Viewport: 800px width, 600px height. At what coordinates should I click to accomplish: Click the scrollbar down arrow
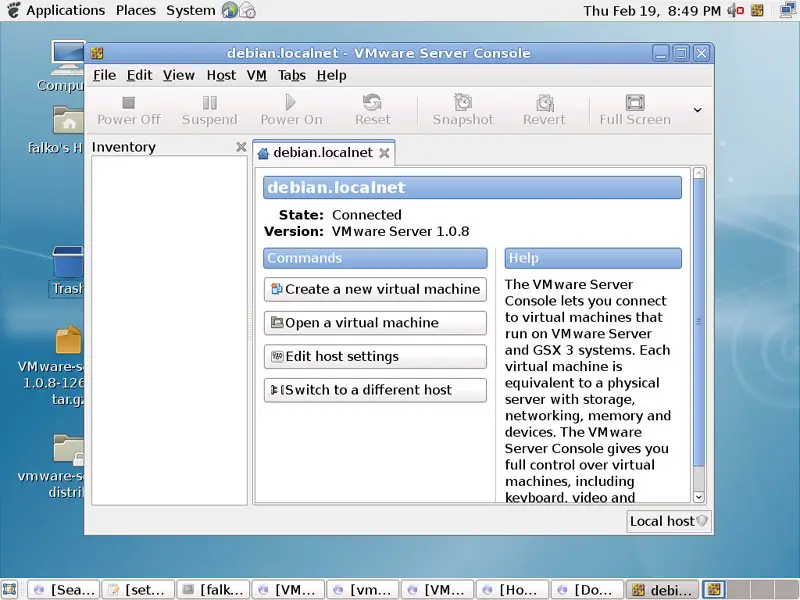[699, 496]
